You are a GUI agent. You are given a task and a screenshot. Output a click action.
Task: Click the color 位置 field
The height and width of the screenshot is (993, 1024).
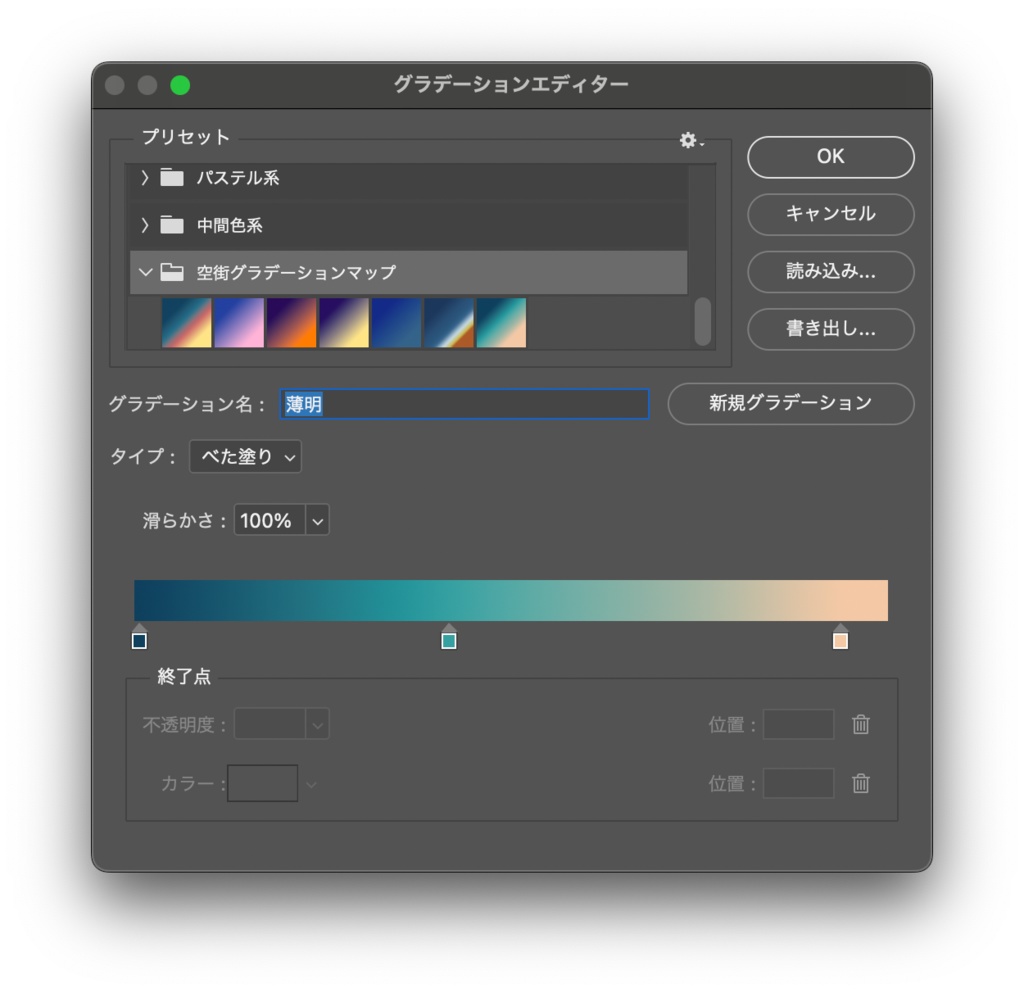pyautogui.click(x=799, y=783)
